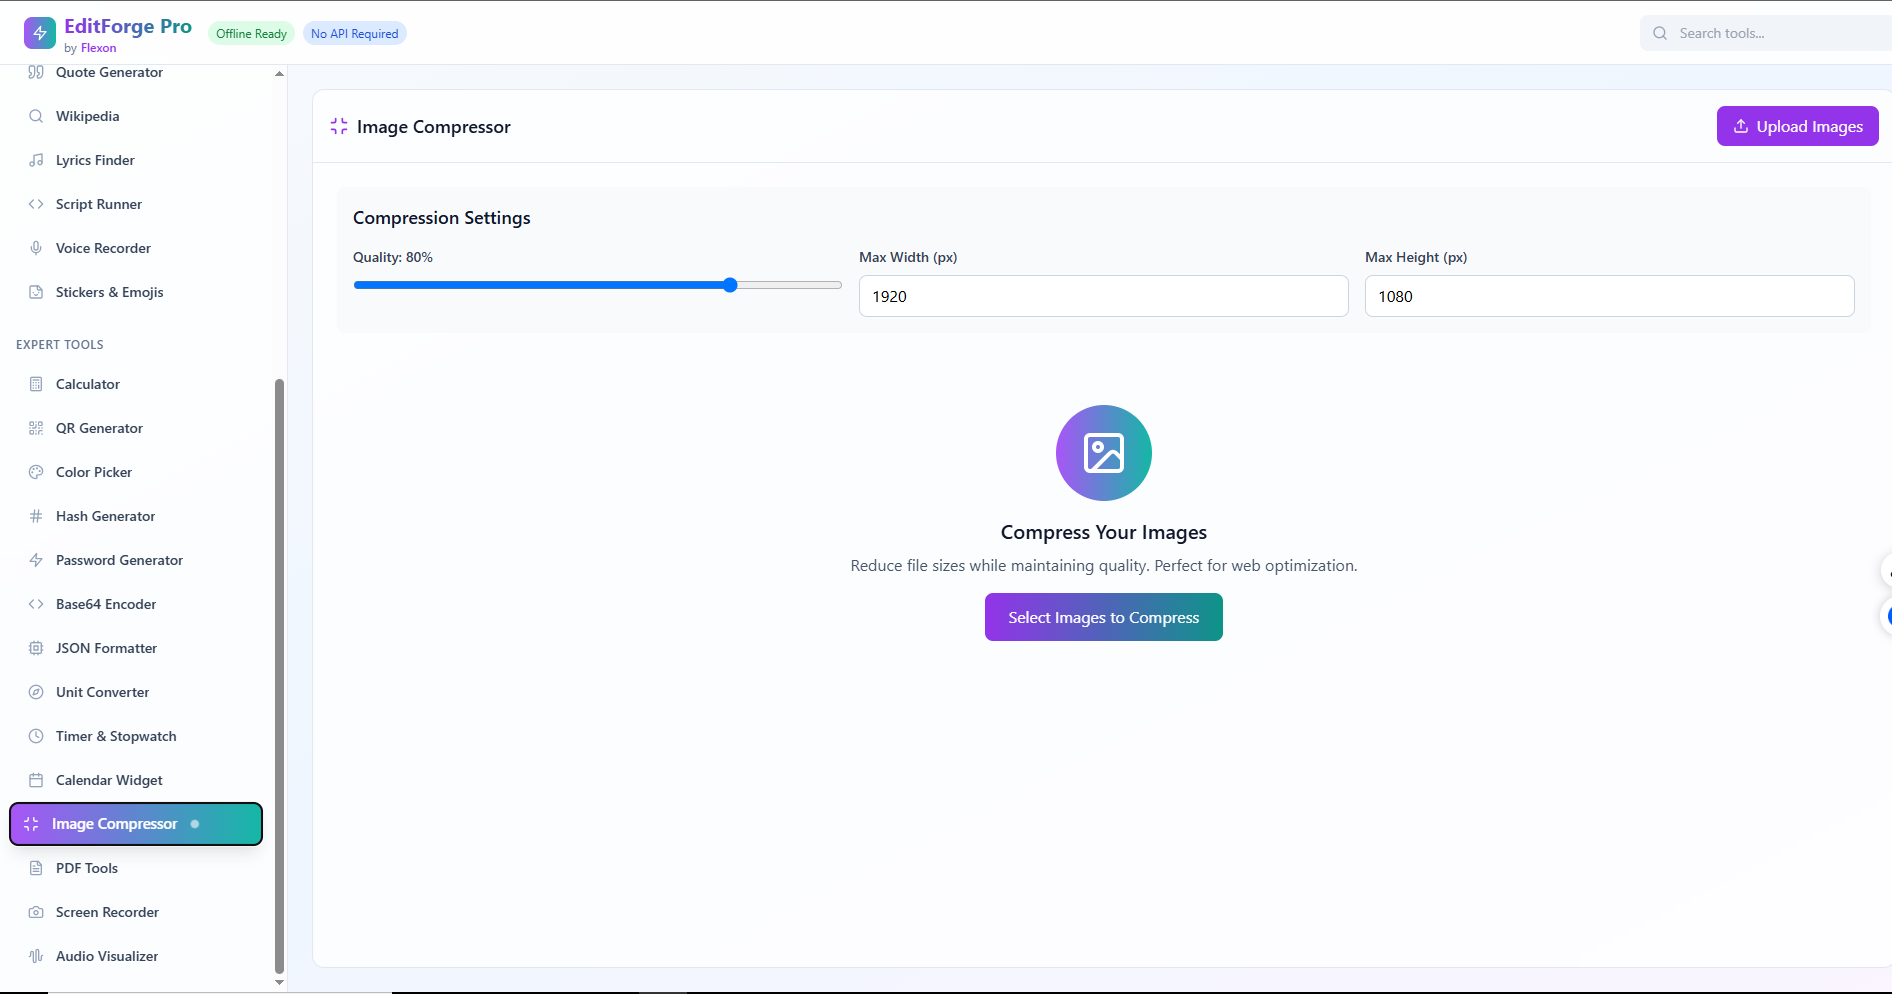Click the sidebar scroll-down arrow

279,982
